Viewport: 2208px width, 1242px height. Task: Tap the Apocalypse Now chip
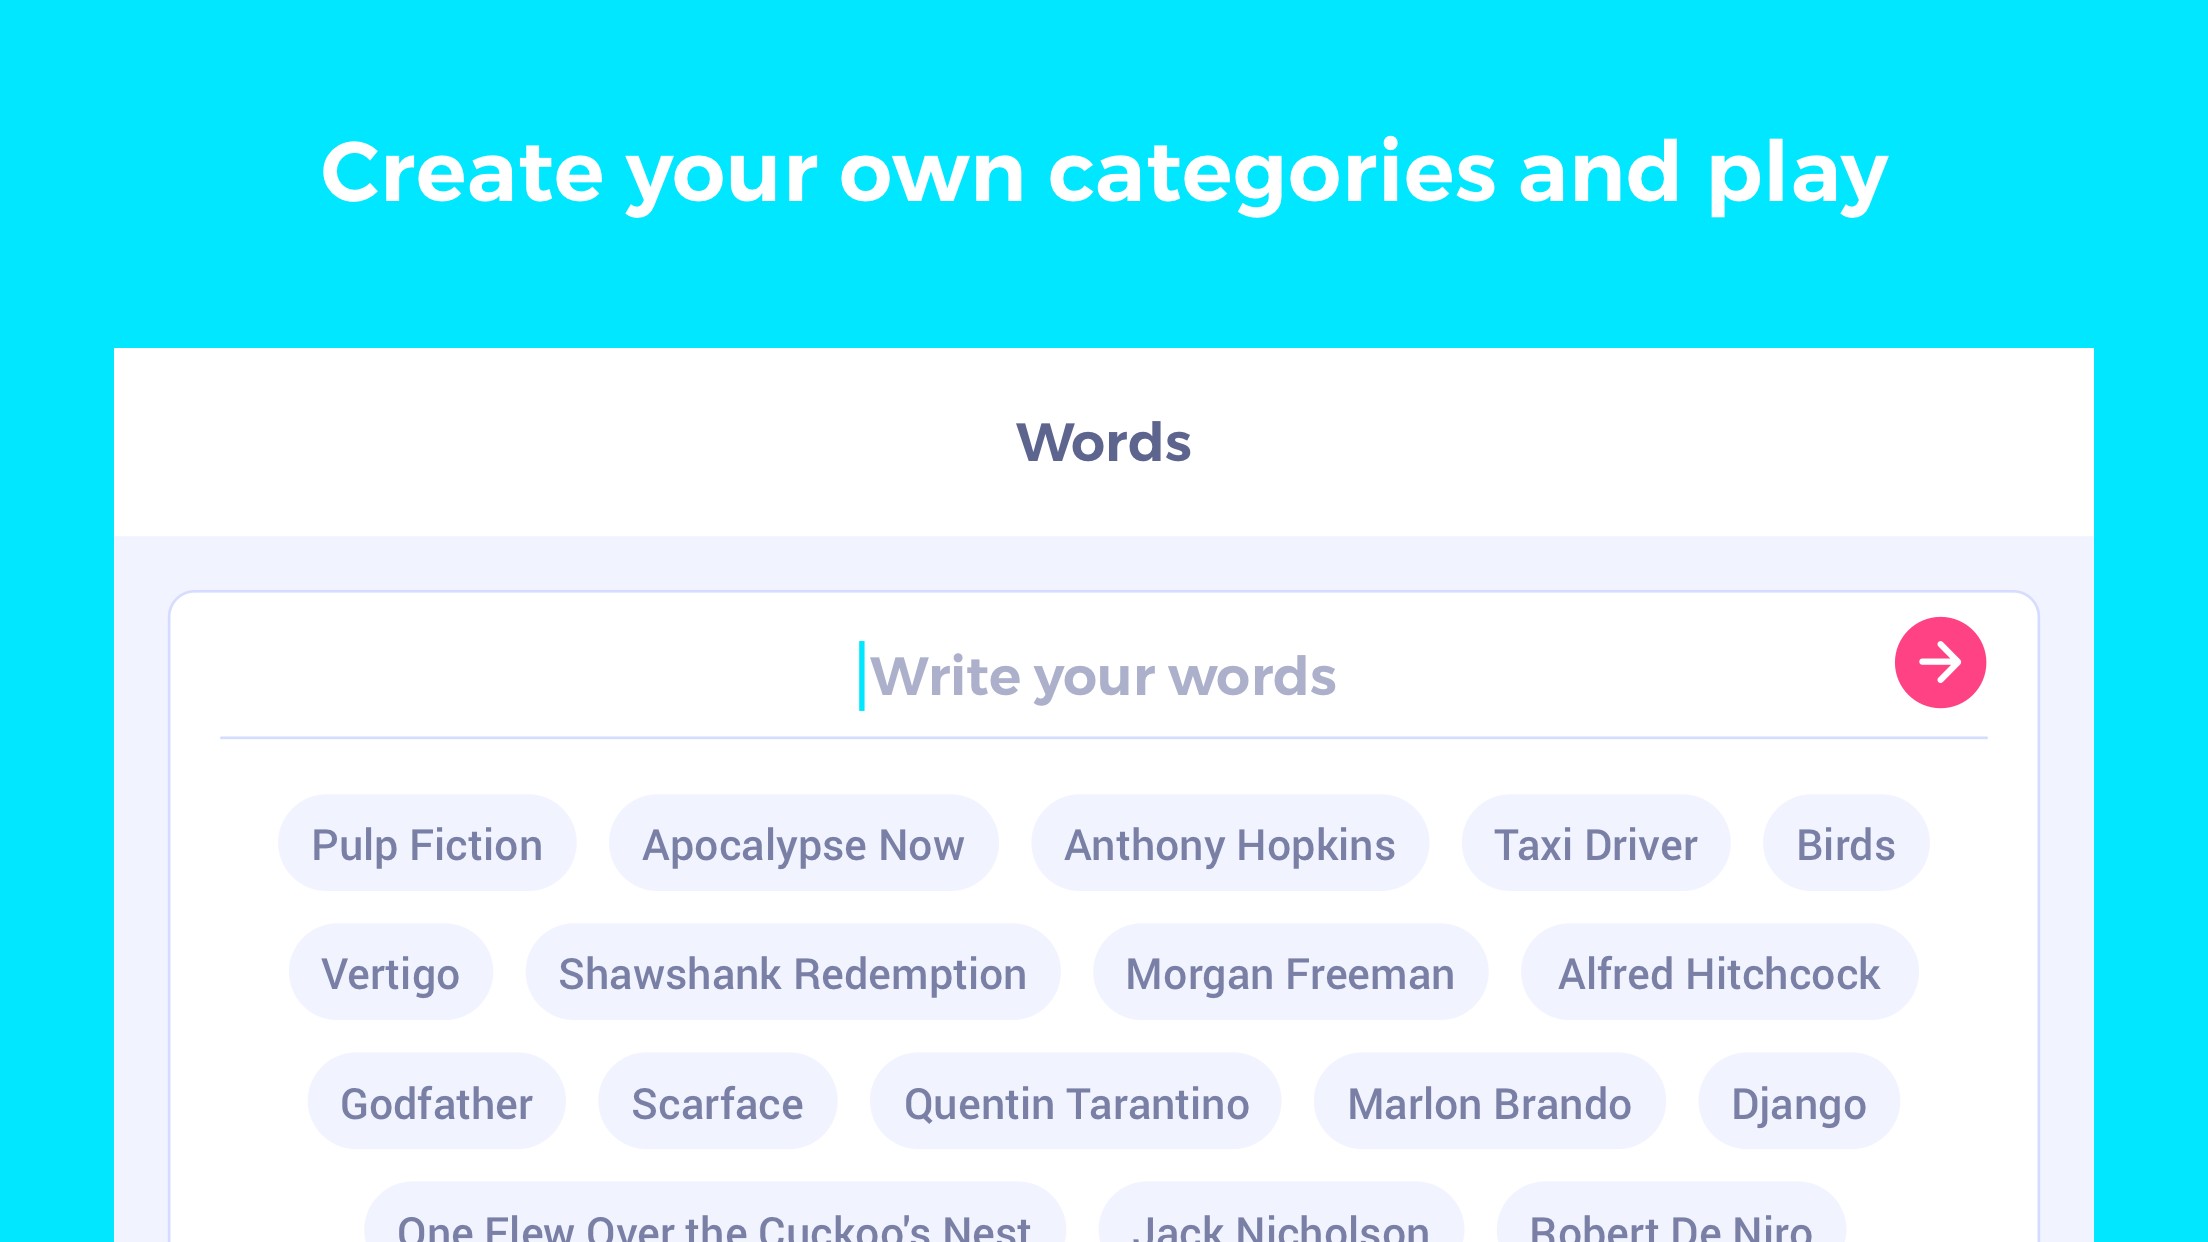pyautogui.click(x=803, y=844)
